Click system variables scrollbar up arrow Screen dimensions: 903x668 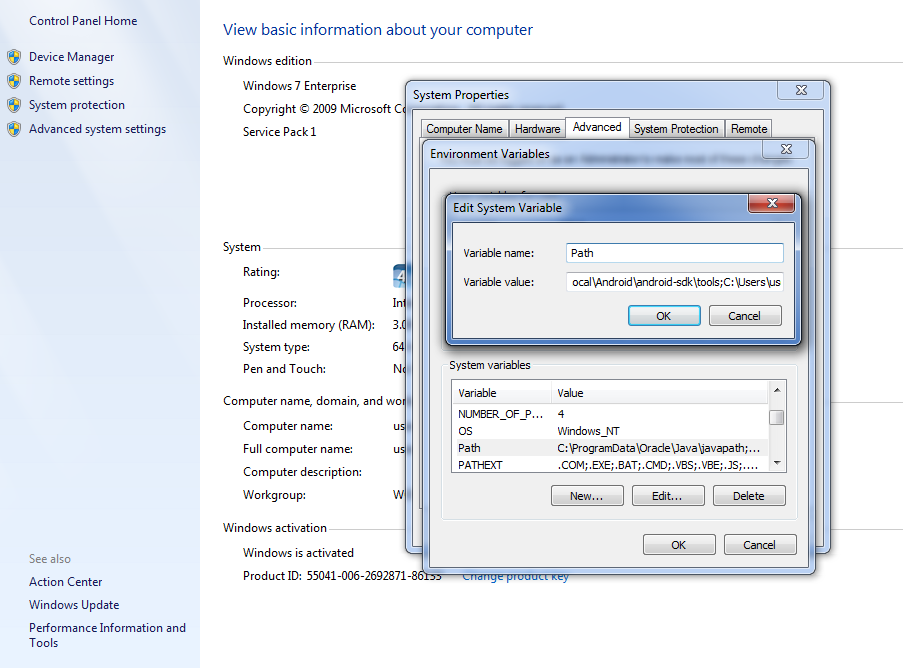(777, 390)
